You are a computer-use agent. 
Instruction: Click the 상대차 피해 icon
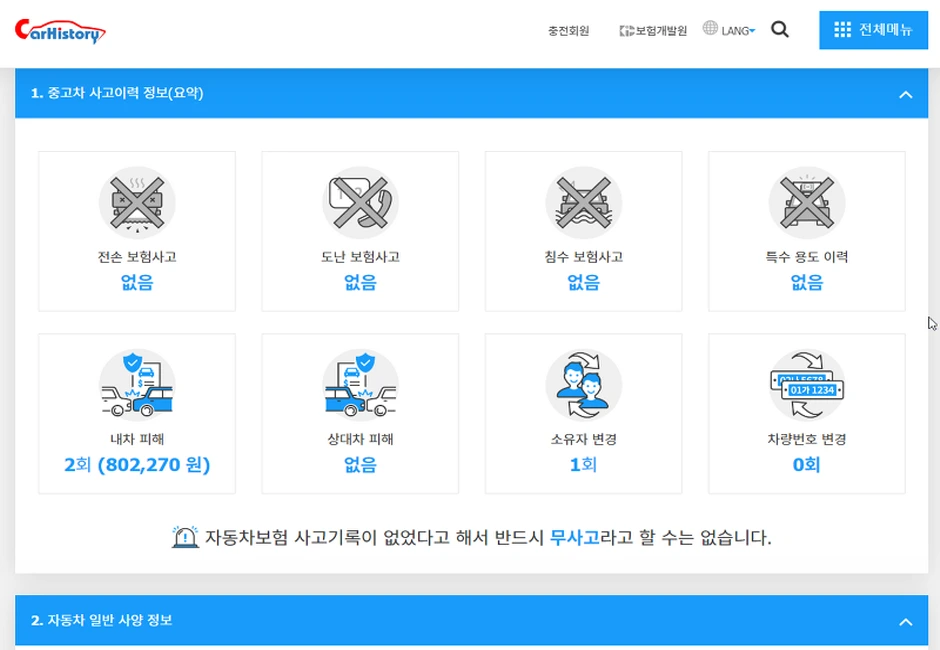tap(360, 383)
